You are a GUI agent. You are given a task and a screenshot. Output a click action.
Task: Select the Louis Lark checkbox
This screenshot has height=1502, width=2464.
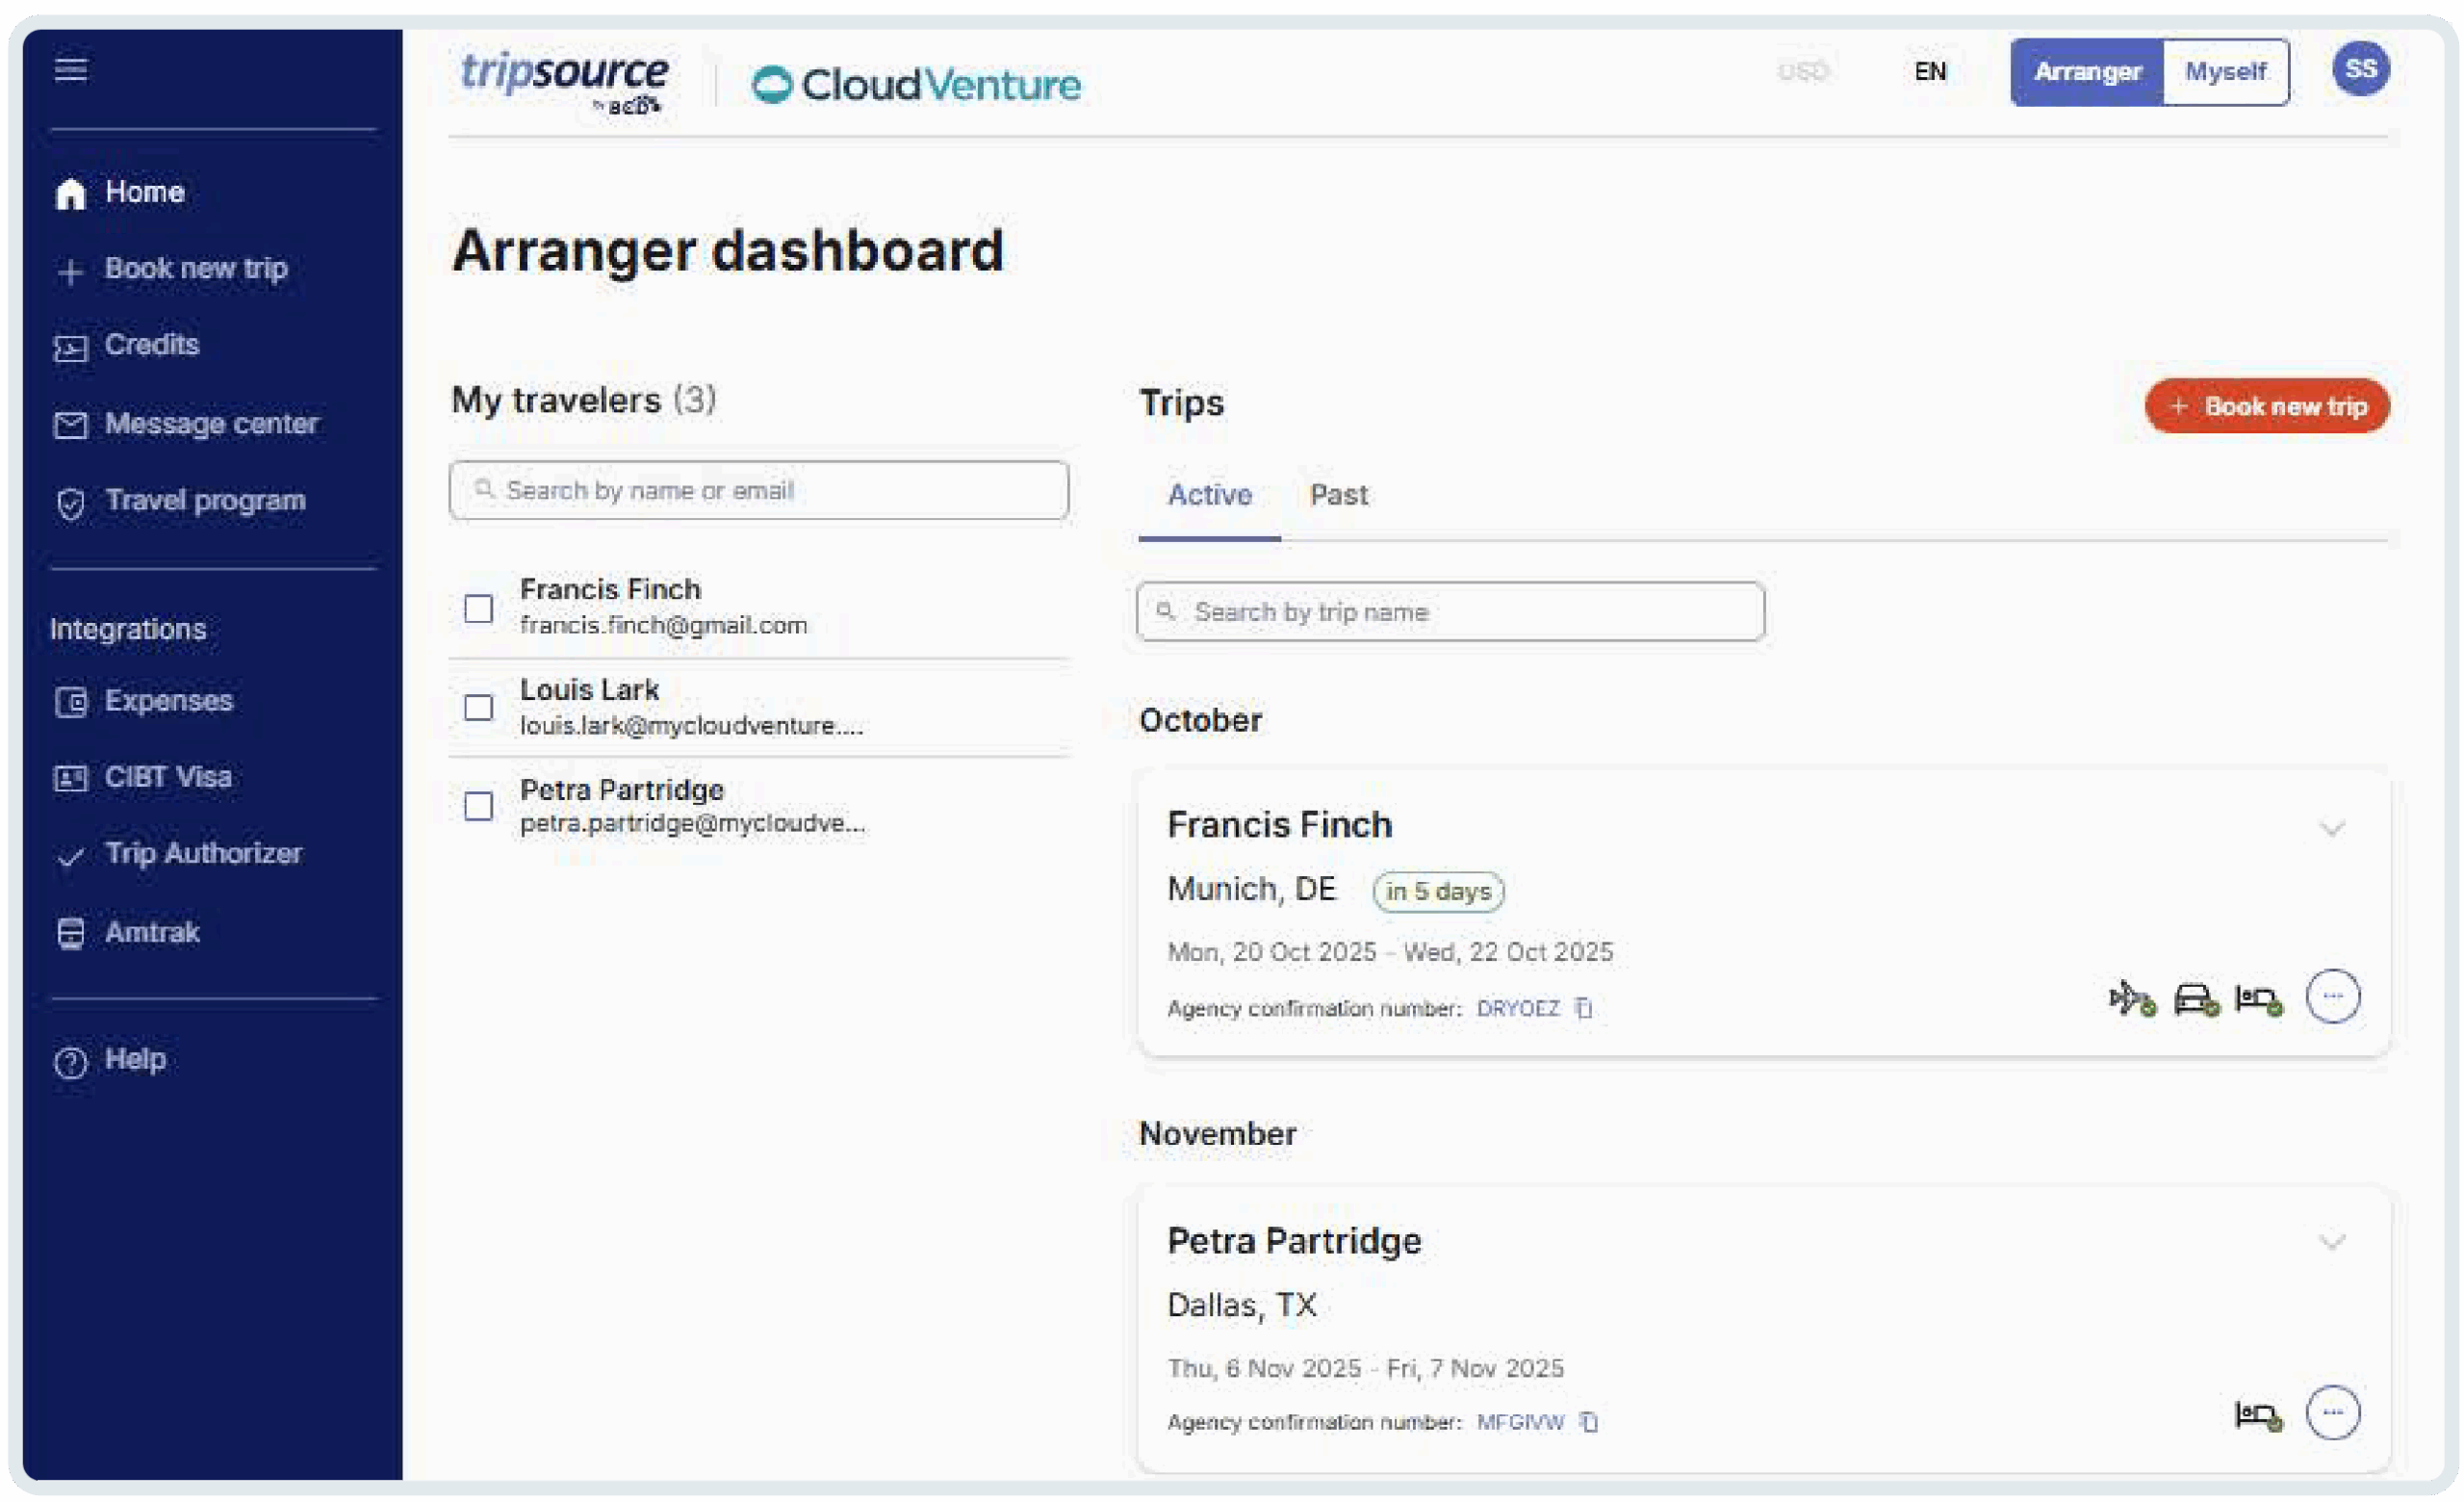coord(479,708)
